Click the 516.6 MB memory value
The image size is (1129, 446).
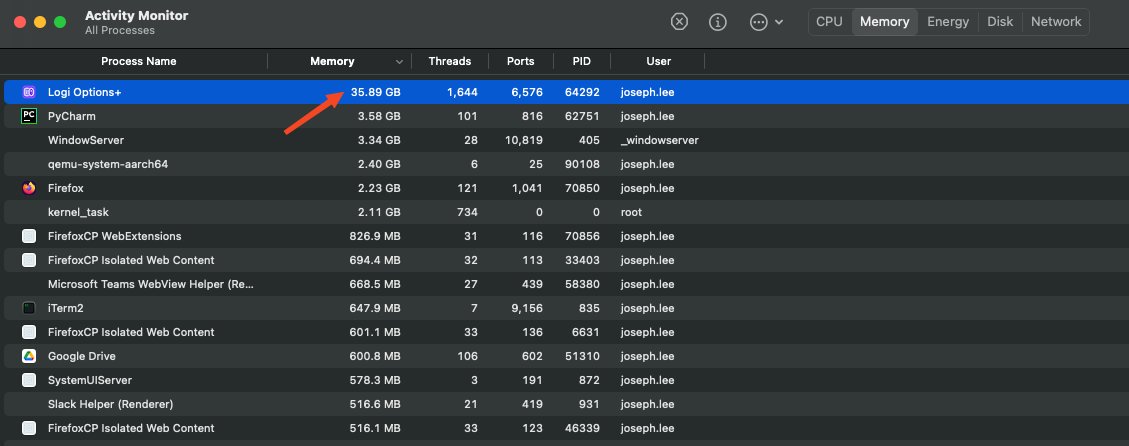[x=374, y=404]
